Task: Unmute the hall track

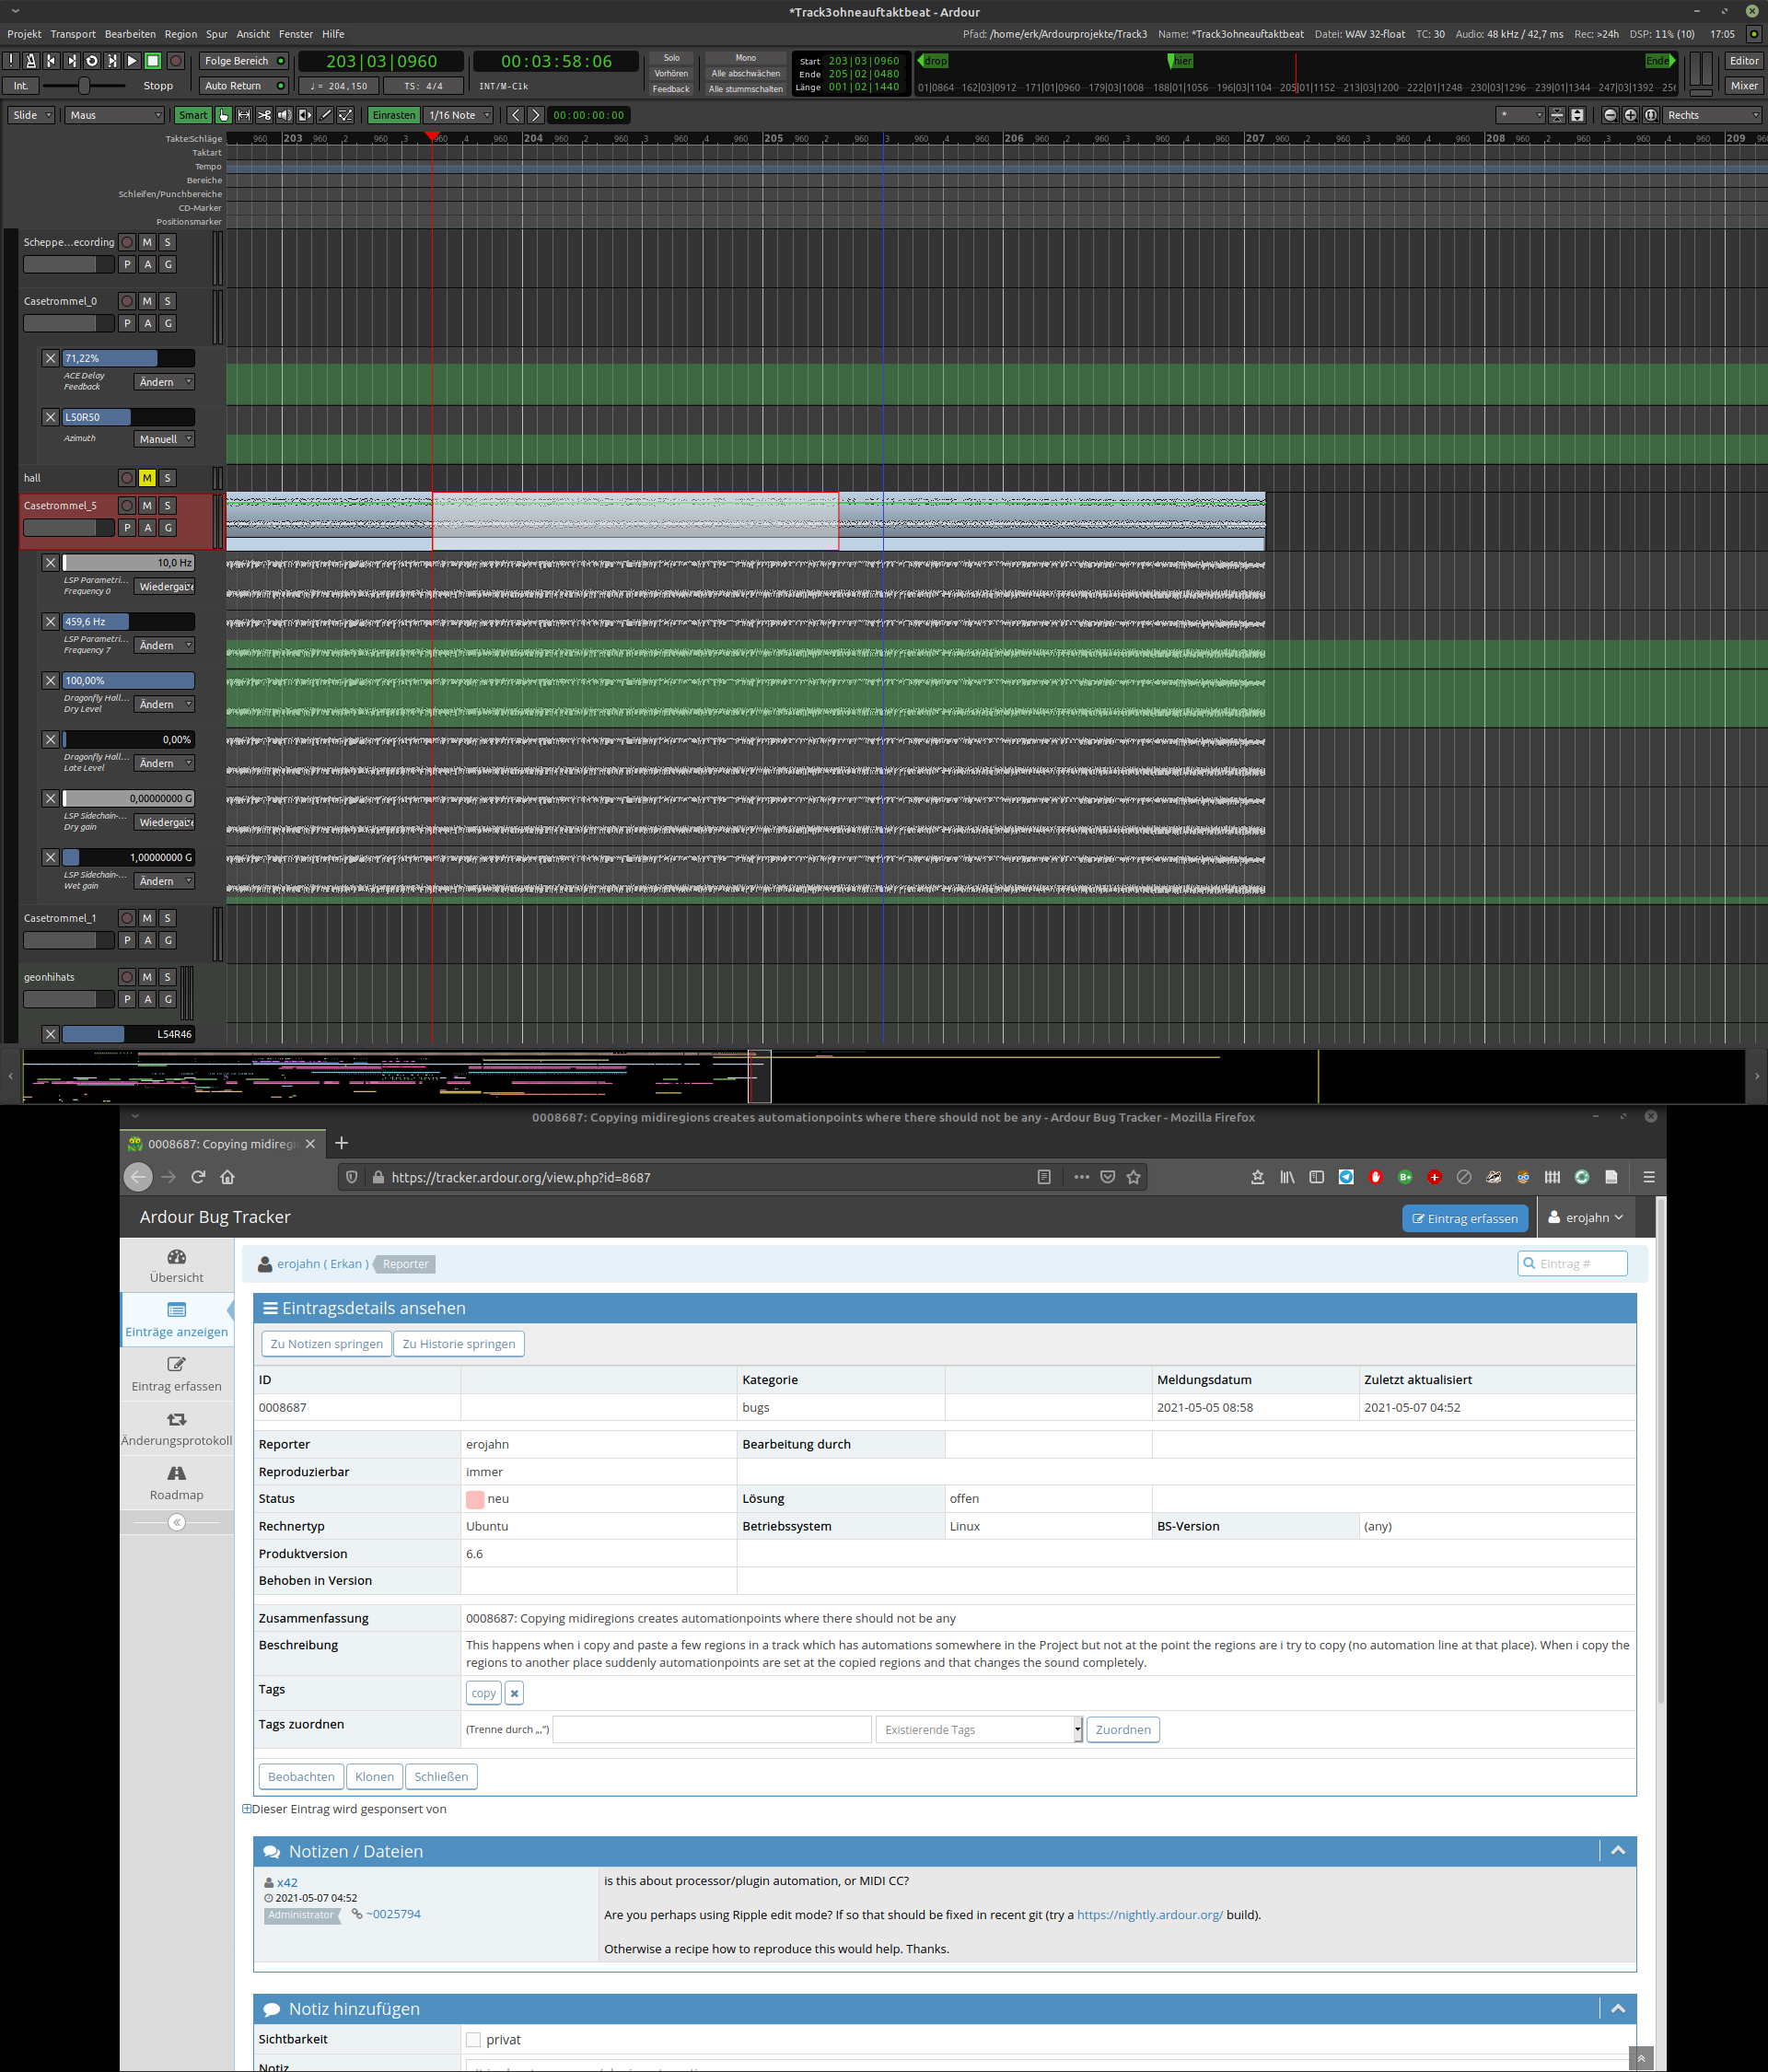Action: pyautogui.click(x=147, y=478)
